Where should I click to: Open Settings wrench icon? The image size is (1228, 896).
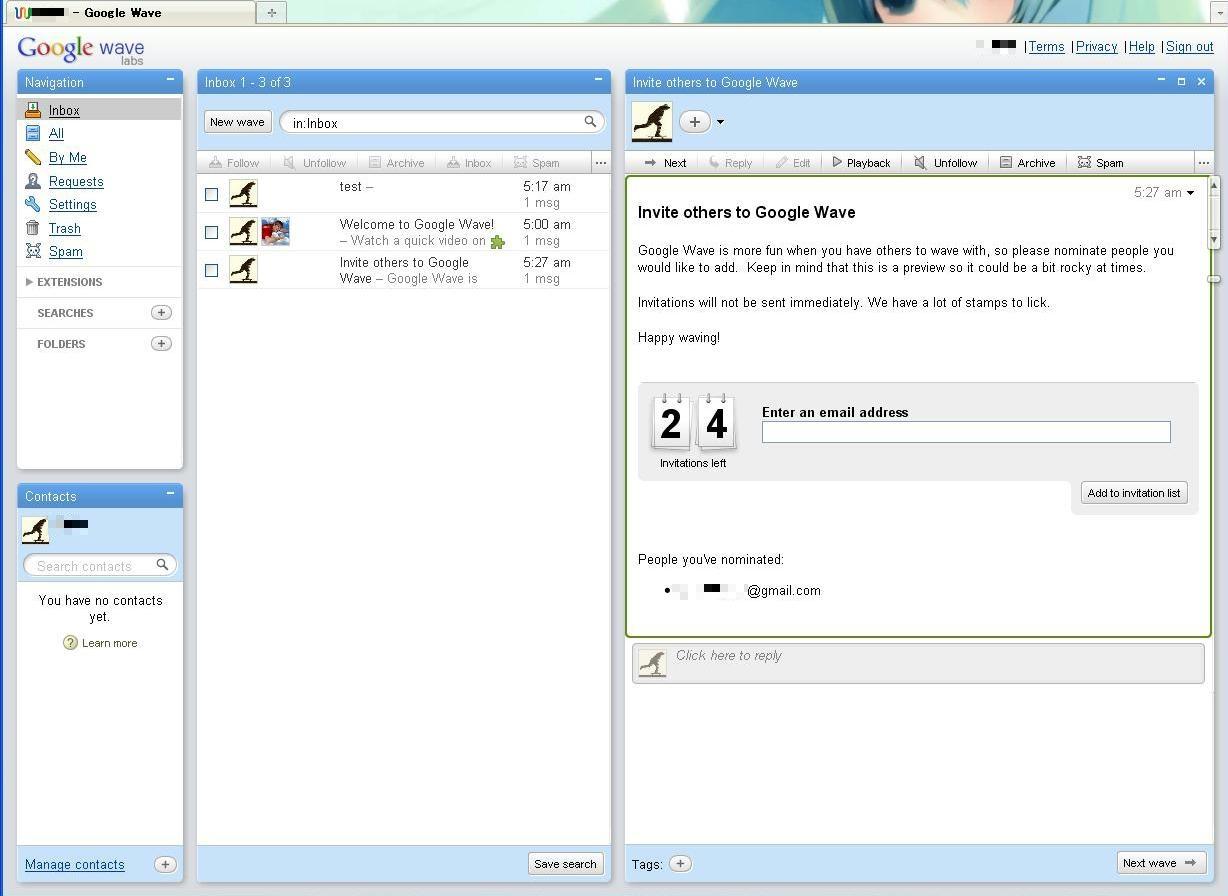[x=33, y=204]
